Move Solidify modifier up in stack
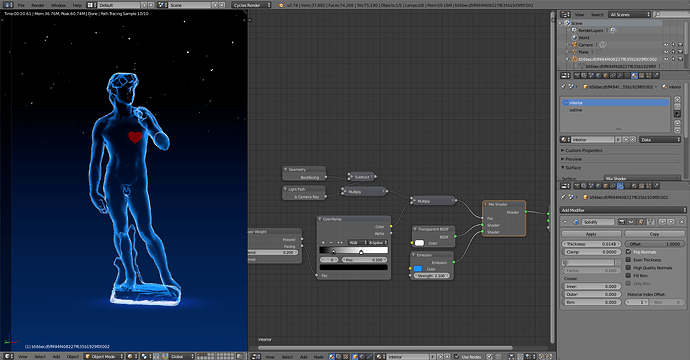 pos(662,222)
